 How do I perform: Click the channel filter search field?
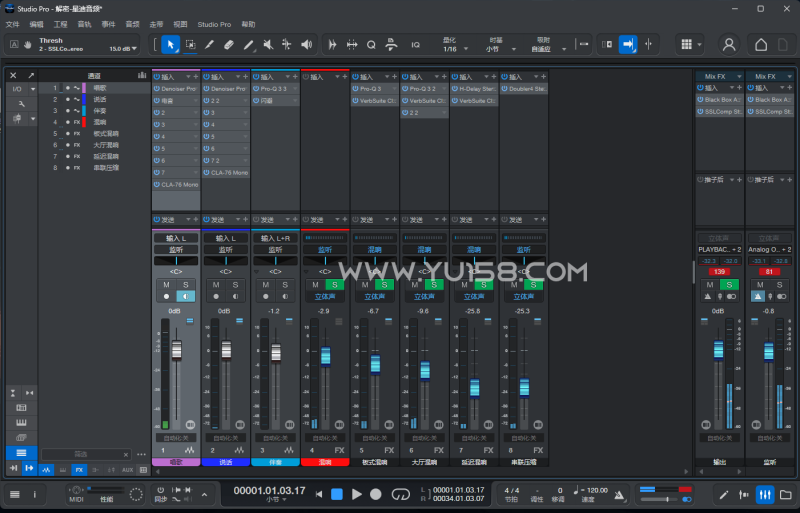85,454
